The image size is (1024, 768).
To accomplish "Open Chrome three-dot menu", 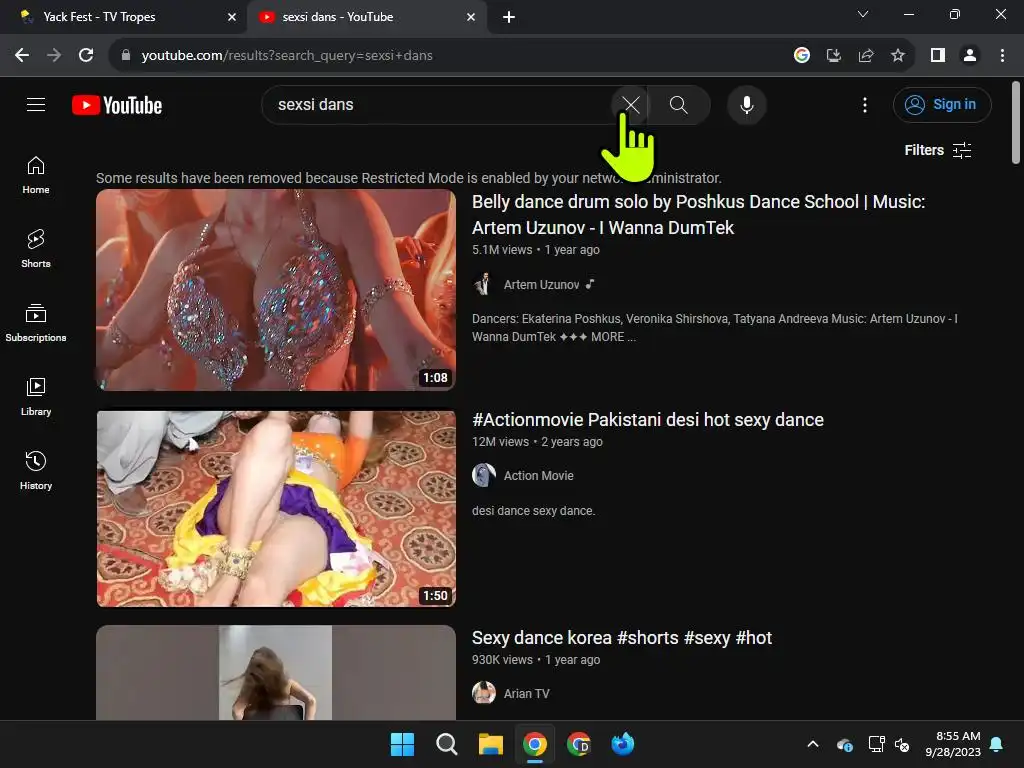I will [x=1002, y=56].
